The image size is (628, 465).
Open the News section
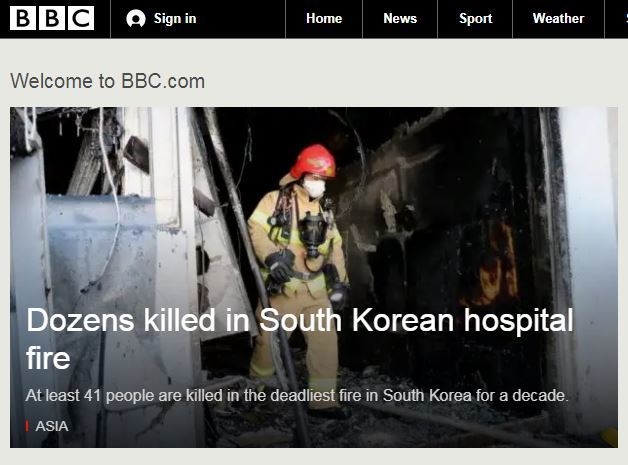tap(400, 18)
